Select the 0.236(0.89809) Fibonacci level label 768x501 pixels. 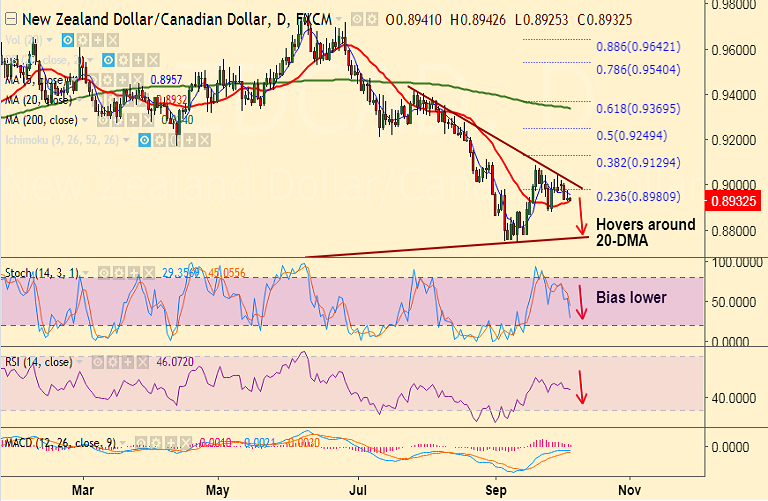coord(638,197)
